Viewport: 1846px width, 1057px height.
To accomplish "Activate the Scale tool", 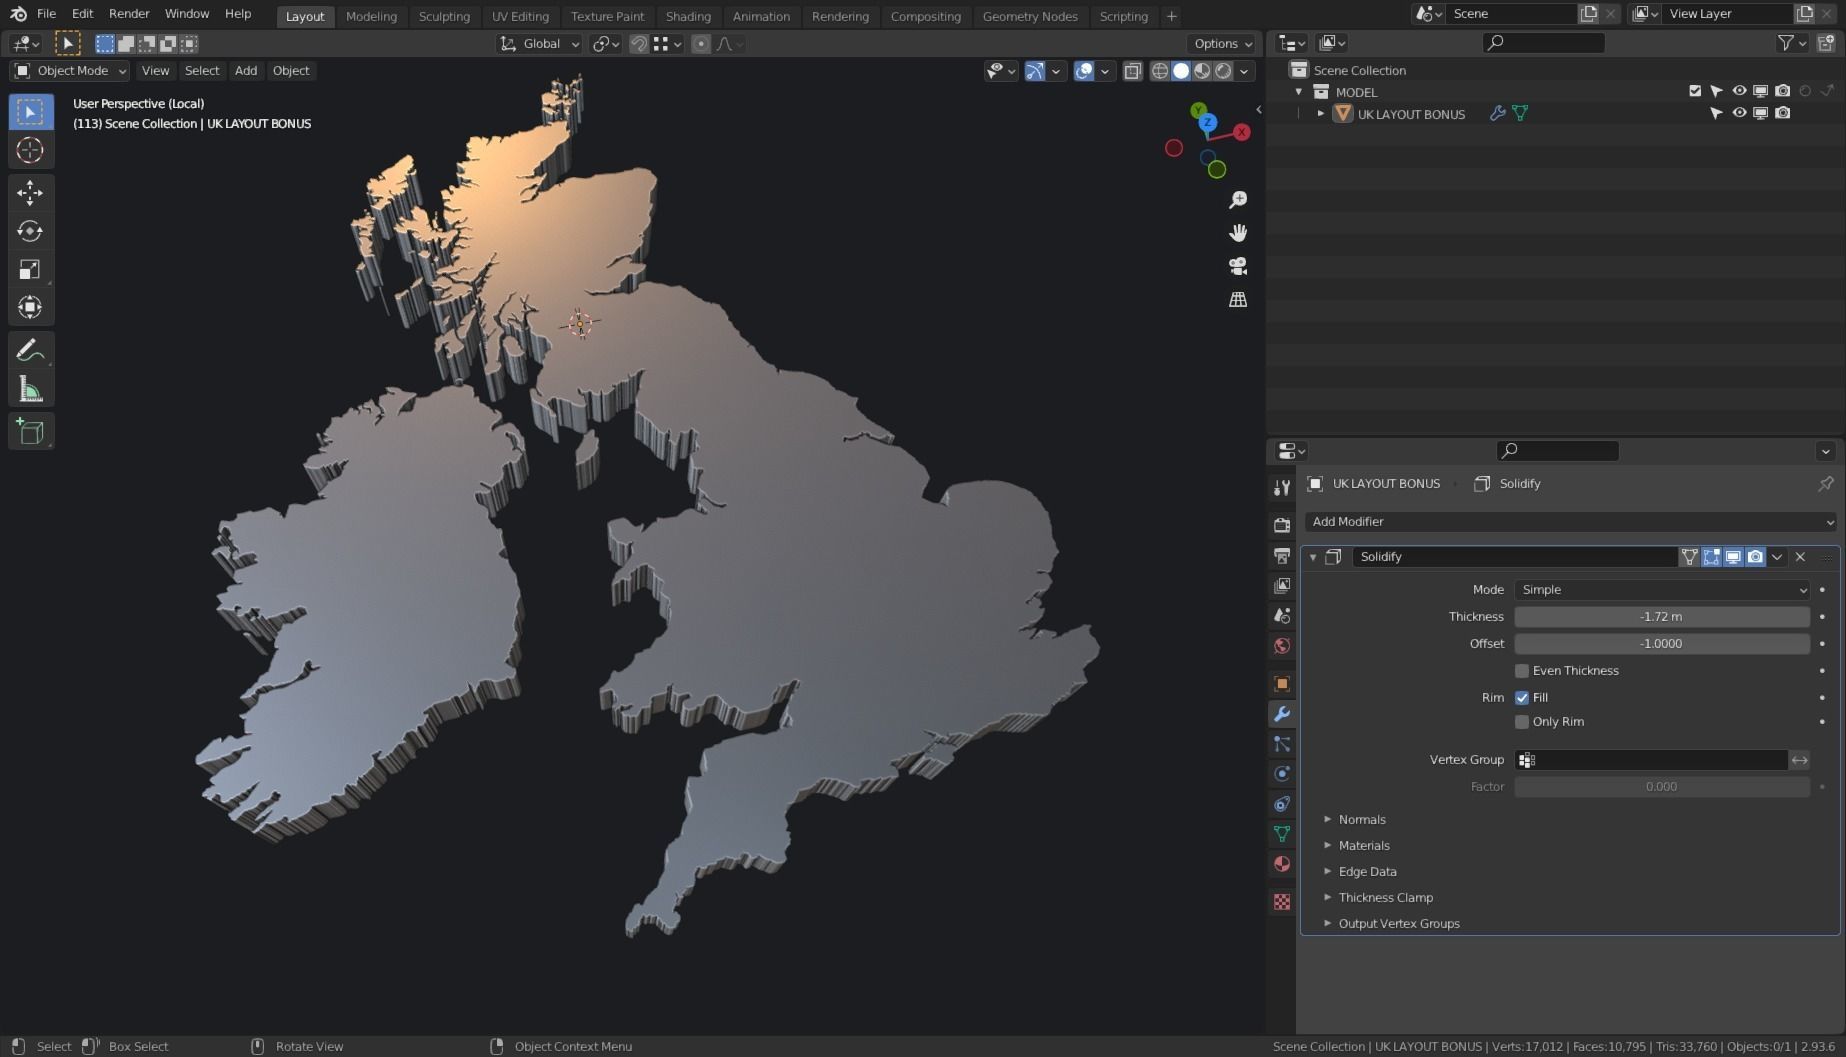I will 30,269.
